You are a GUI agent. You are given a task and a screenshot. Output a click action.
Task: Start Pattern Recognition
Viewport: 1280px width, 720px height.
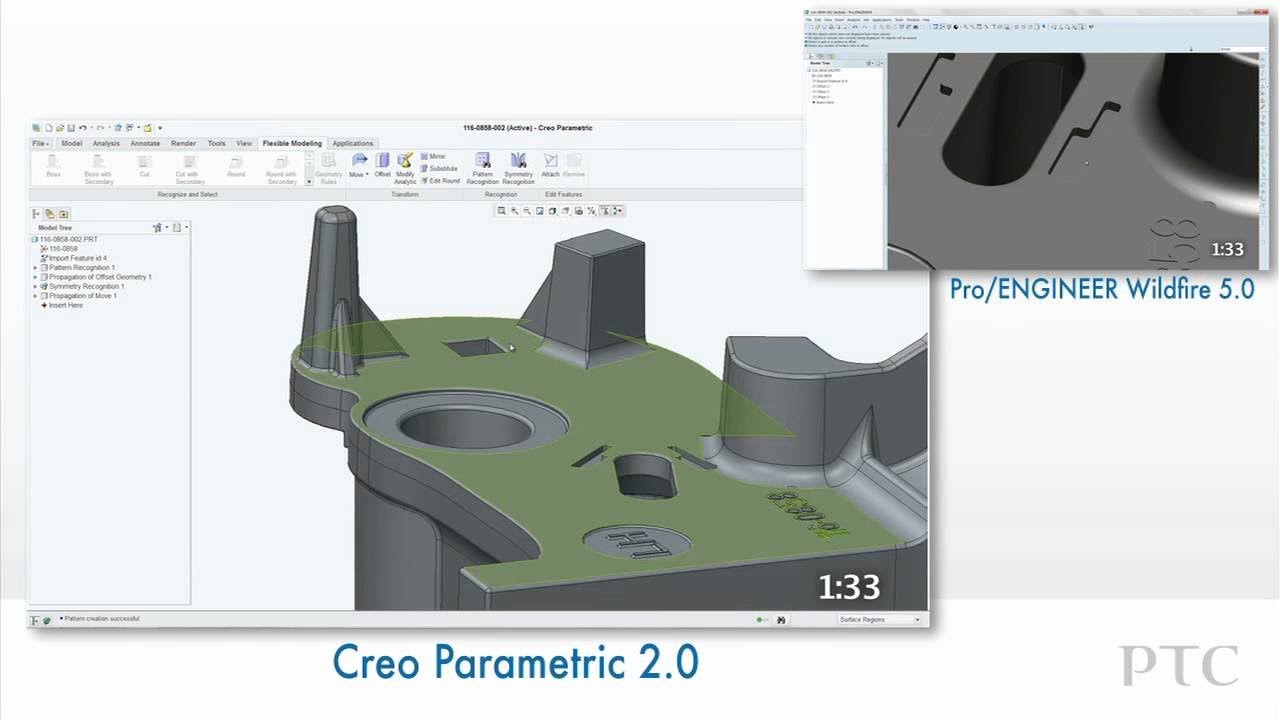[x=482, y=168]
